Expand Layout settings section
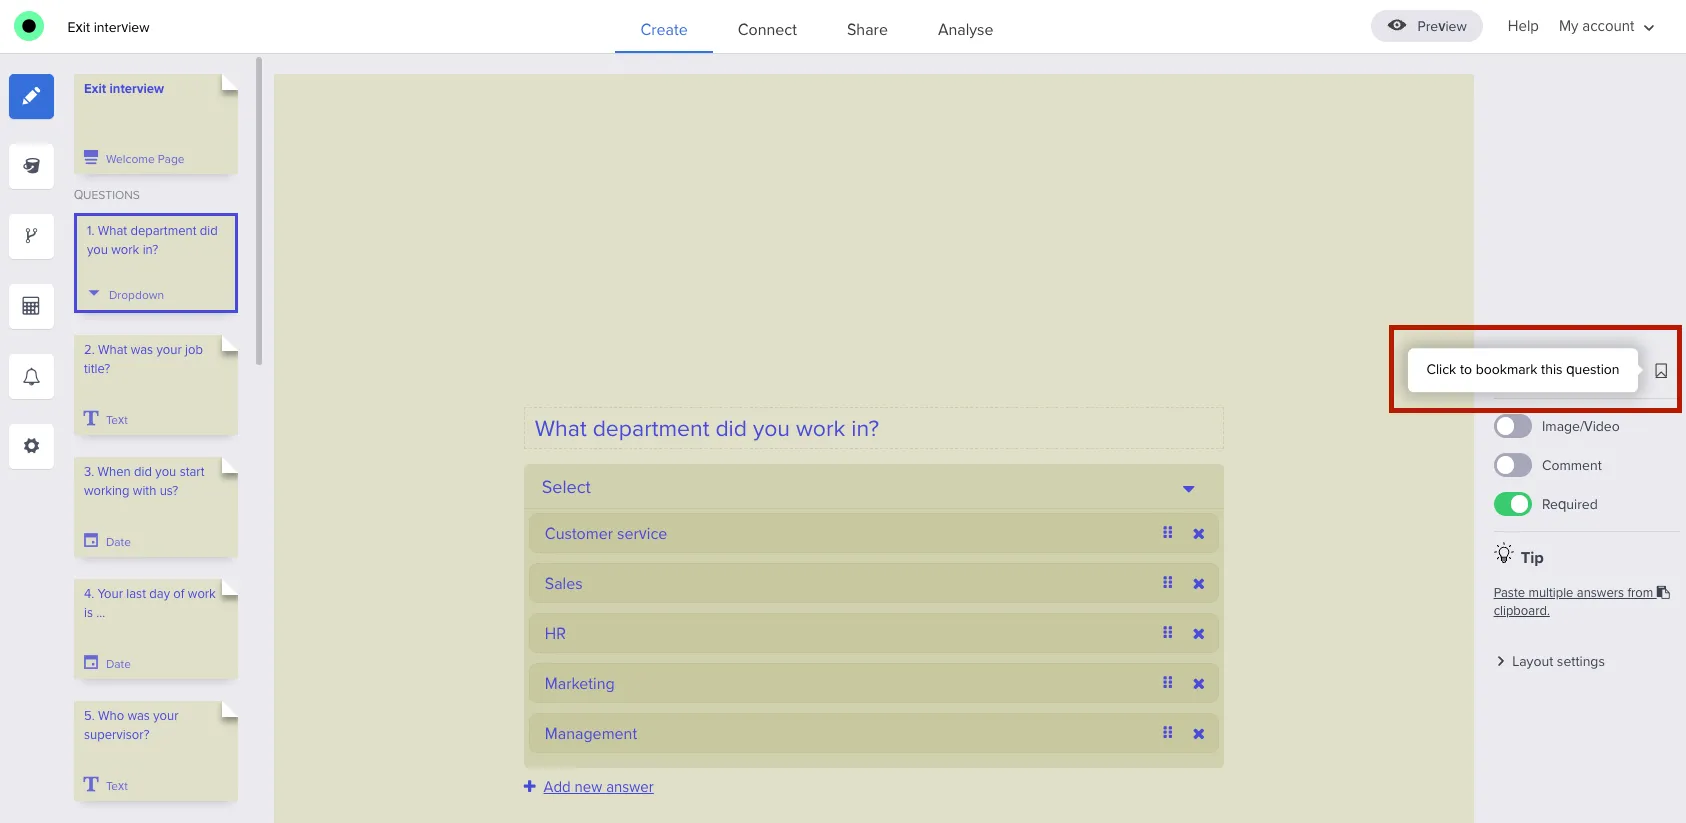 1557,662
